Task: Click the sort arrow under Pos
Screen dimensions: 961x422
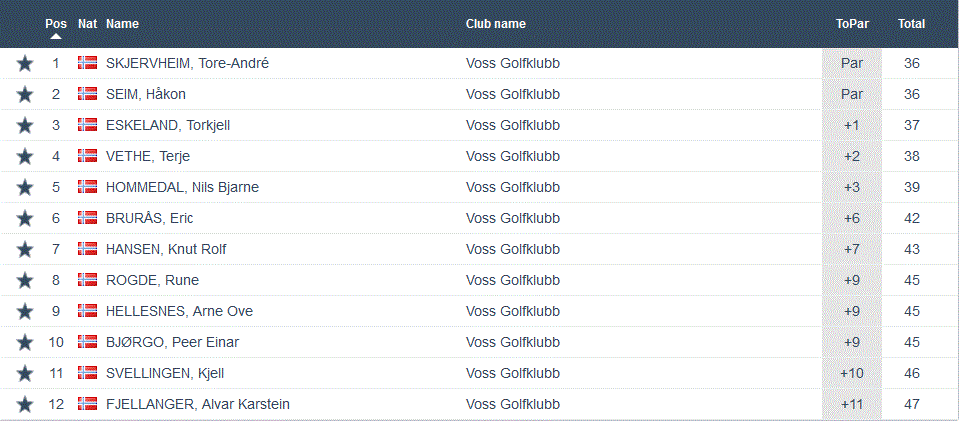Action: coord(56,37)
